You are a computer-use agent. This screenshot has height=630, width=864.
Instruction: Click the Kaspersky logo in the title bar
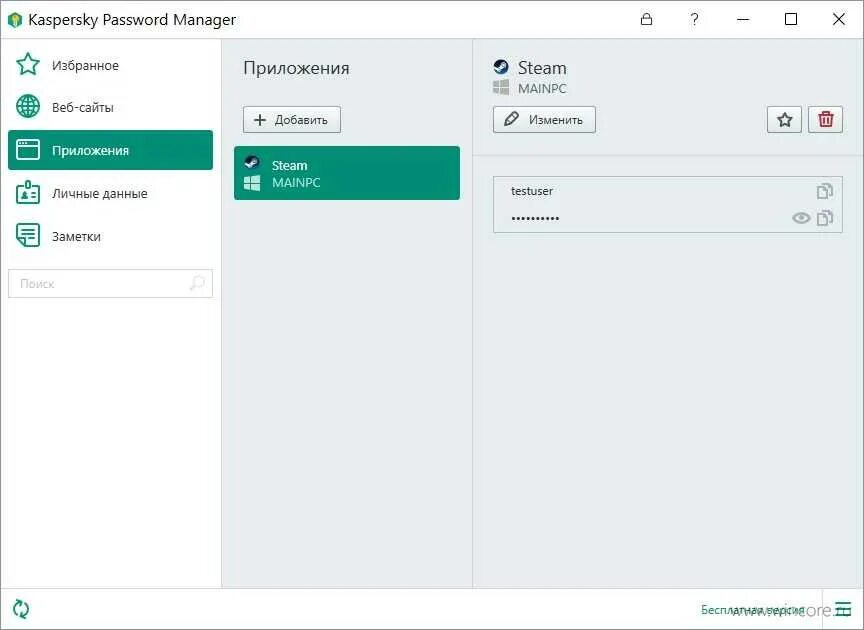coord(15,20)
